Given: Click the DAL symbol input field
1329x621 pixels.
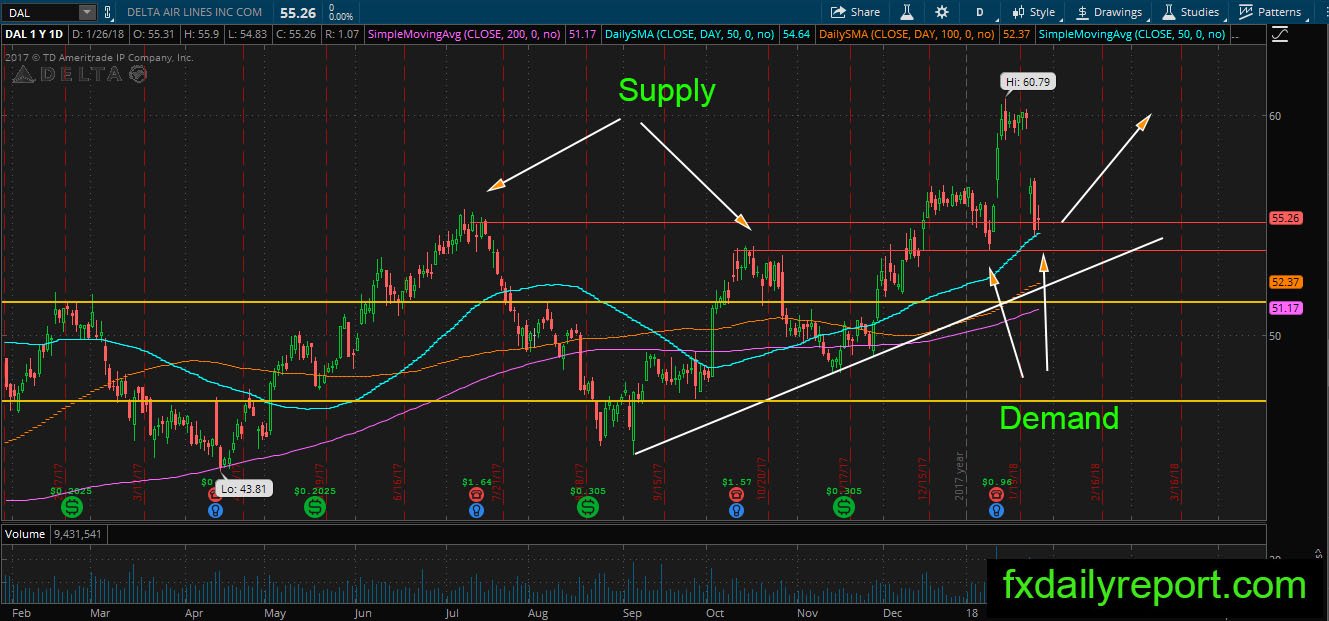Looking at the screenshot, I should 40,12.
